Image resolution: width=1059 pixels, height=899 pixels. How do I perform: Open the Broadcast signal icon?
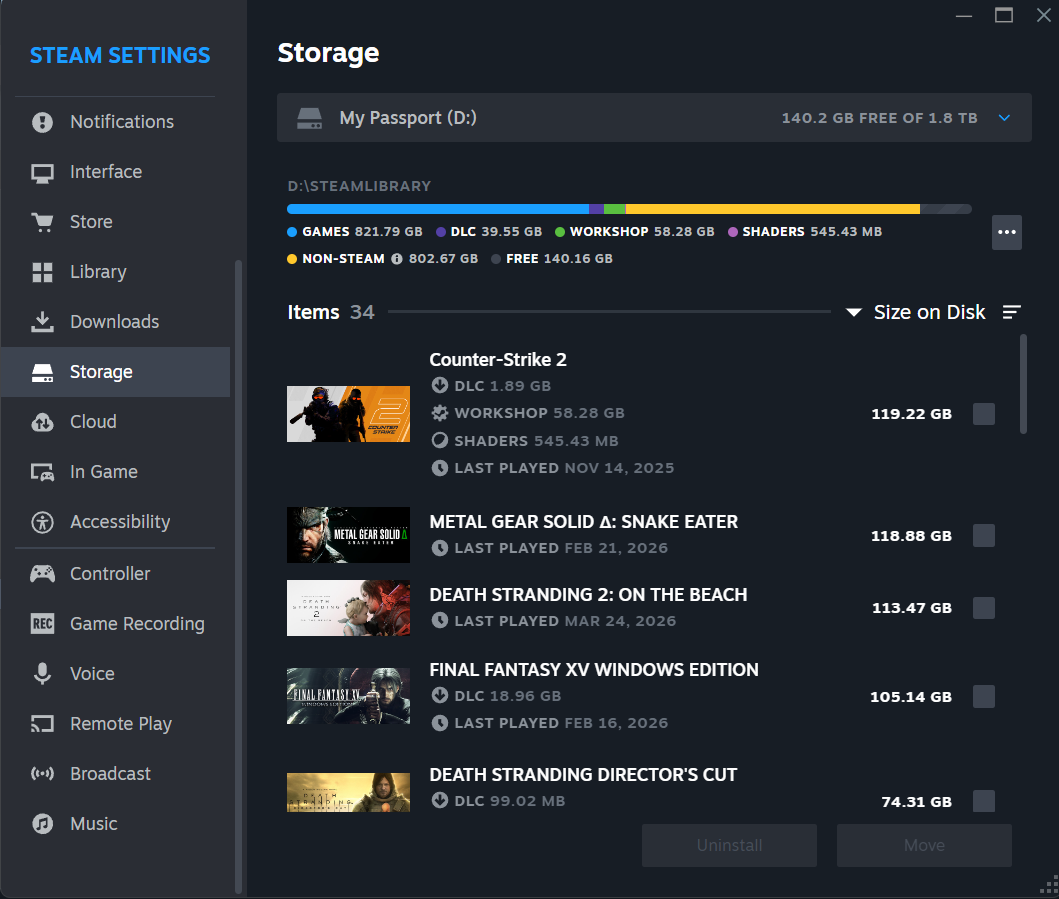click(x=43, y=774)
